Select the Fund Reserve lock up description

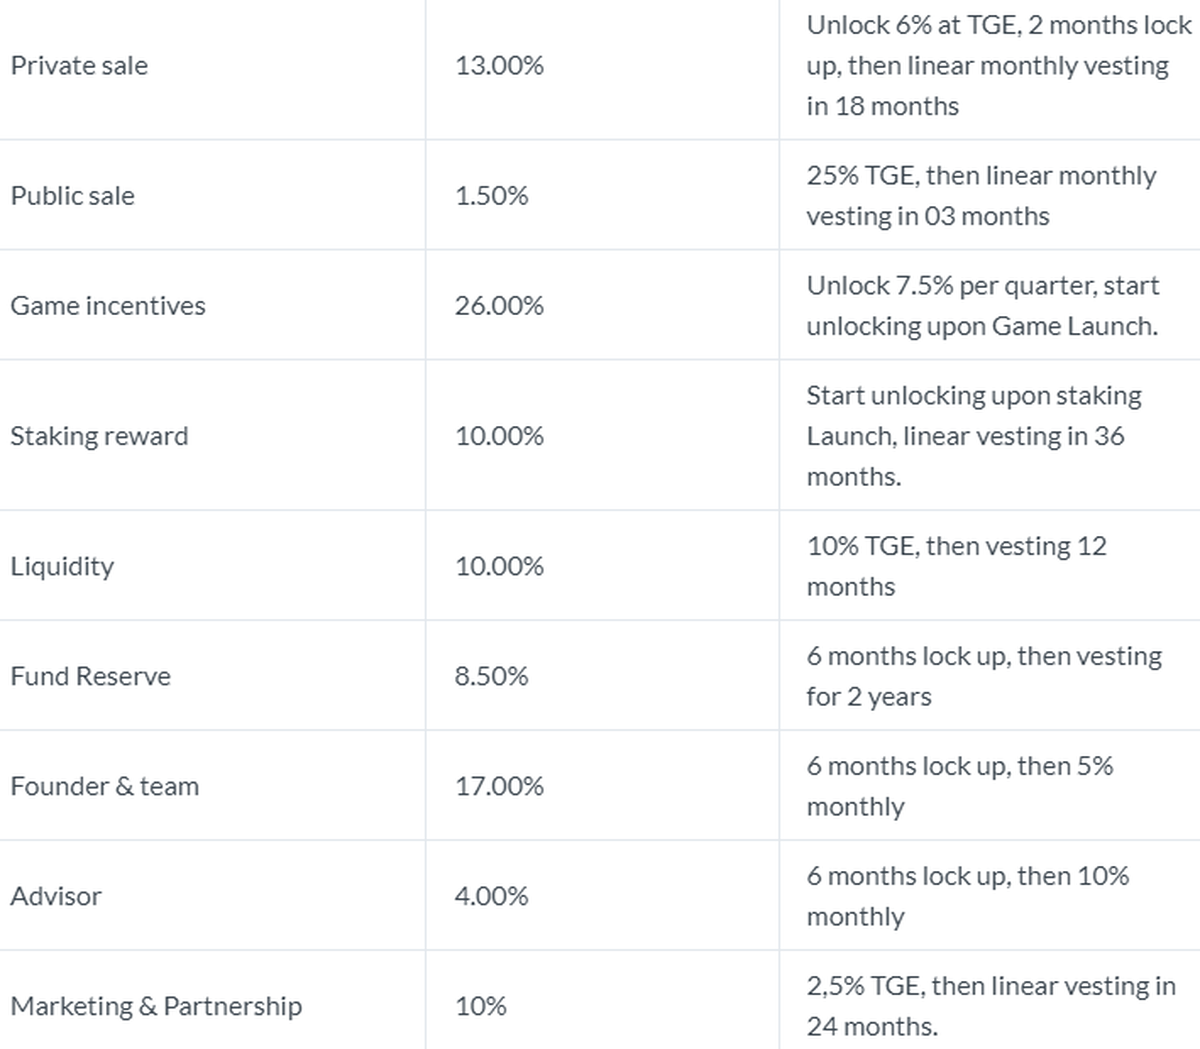[x=984, y=676]
